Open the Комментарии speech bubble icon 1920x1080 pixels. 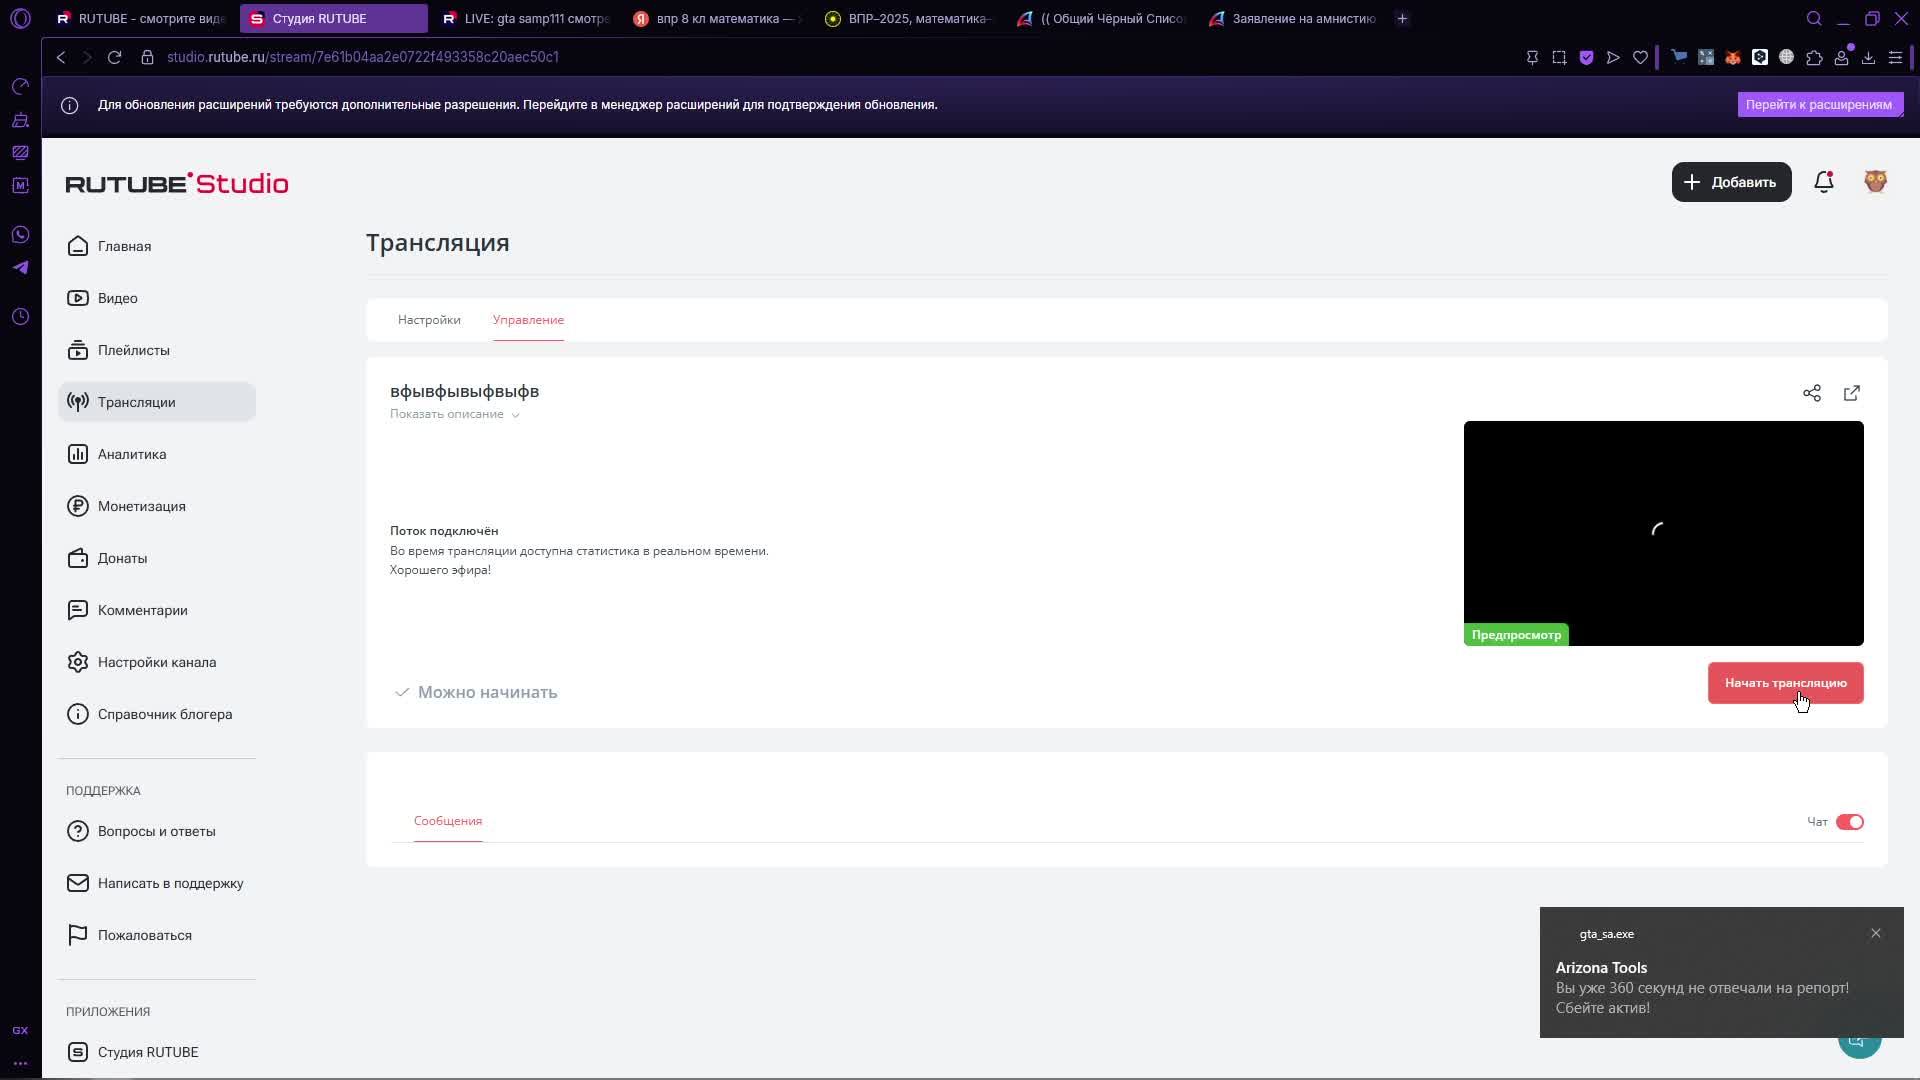[78, 610]
